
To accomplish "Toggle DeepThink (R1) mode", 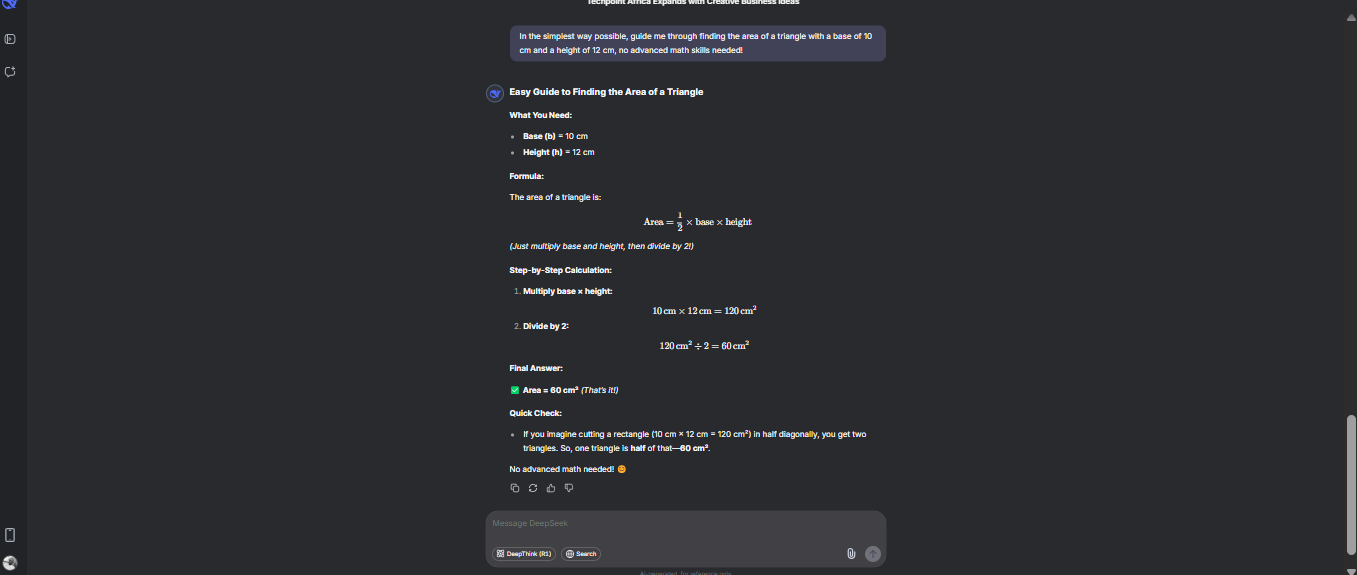I will (524, 553).
